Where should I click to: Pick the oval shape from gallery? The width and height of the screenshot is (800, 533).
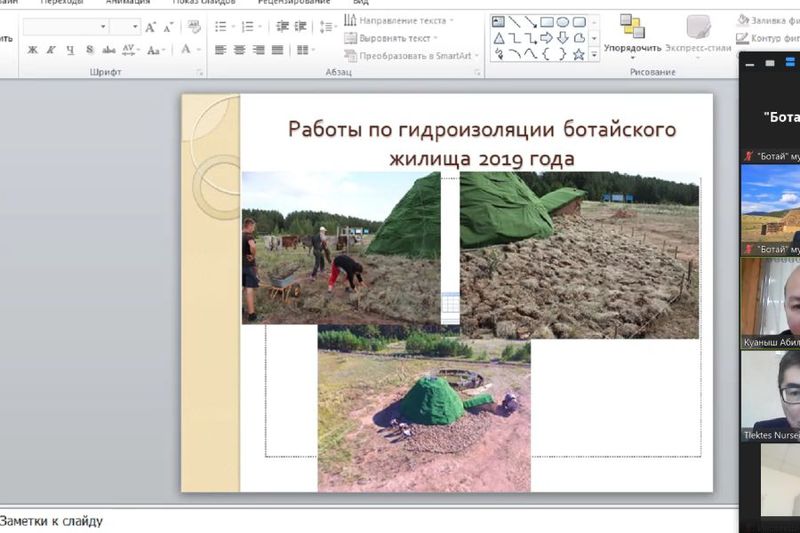coord(562,22)
